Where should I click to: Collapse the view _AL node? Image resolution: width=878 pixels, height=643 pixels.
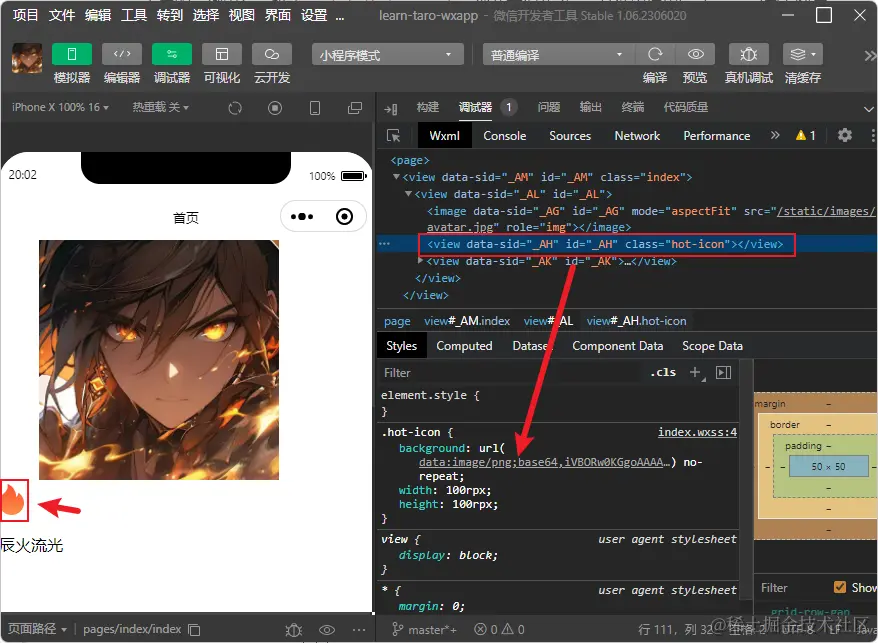[x=408, y=194]
